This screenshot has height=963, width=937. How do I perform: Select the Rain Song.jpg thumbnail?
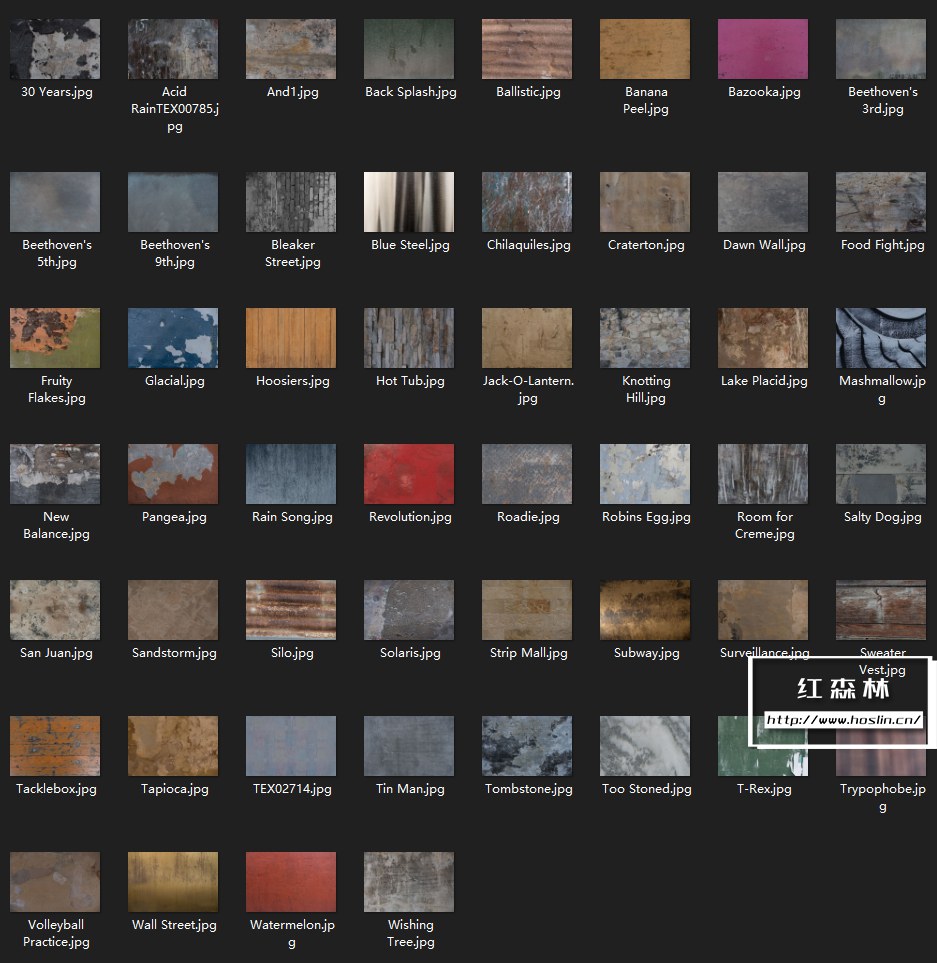(290, 474)
